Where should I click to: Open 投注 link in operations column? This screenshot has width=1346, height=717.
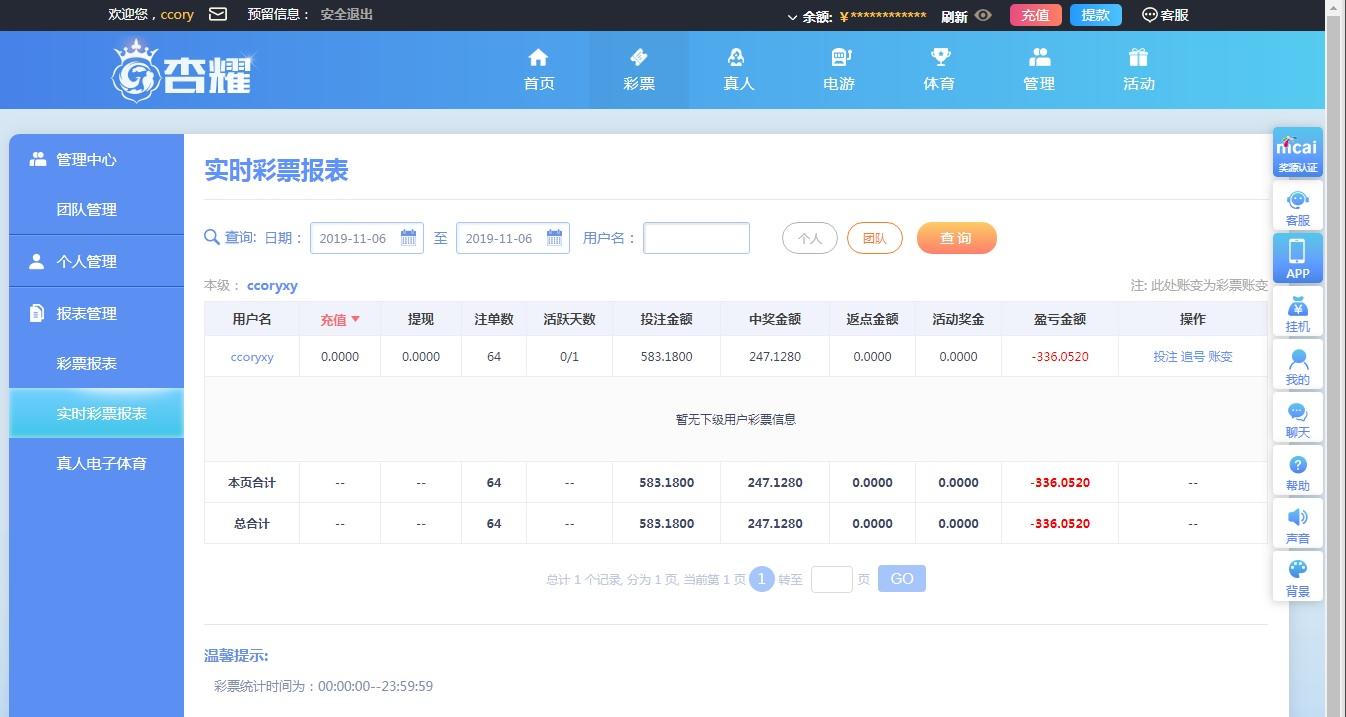1165,356
